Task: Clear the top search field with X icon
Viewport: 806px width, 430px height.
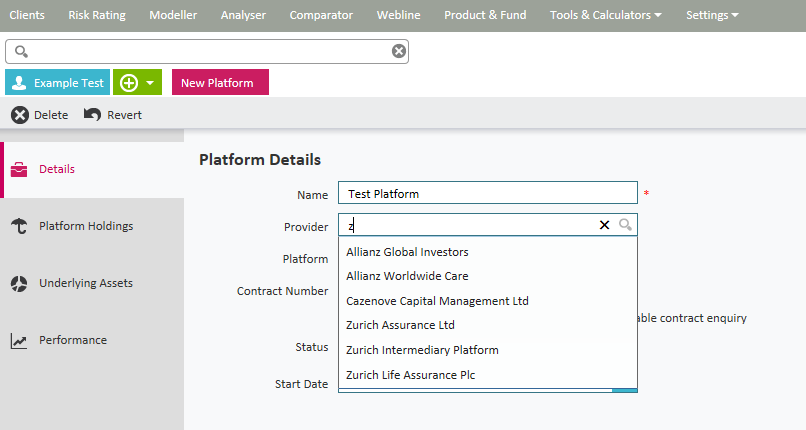Action: 398,52
